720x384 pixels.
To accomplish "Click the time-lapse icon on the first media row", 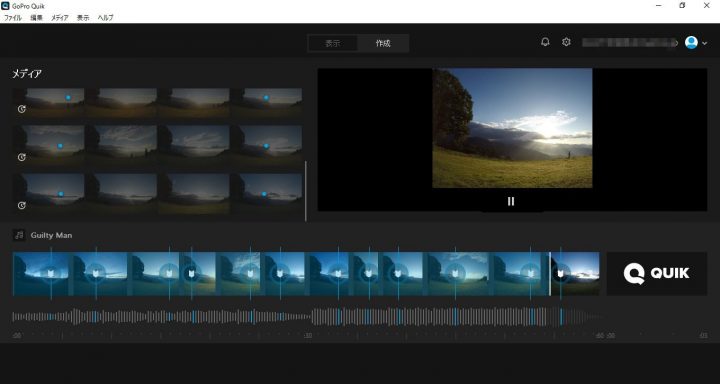I will (22, 109).
